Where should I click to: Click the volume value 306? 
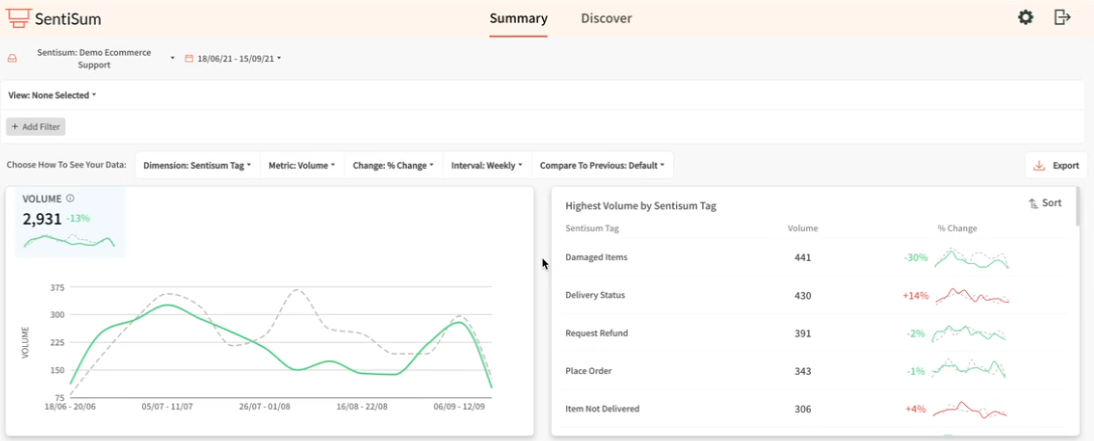tap(802, 409)
